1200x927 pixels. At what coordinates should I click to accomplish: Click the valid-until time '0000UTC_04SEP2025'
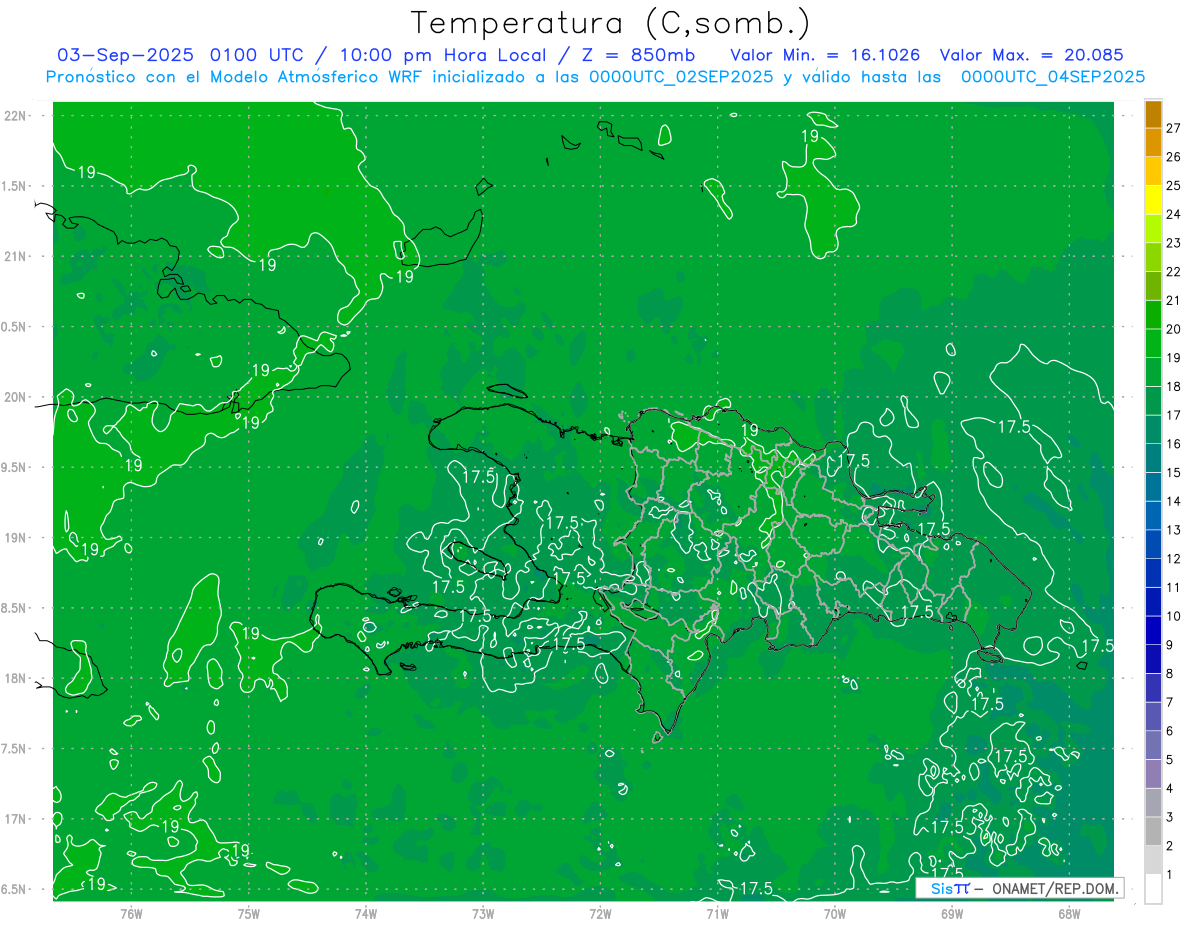point(1052,77)
